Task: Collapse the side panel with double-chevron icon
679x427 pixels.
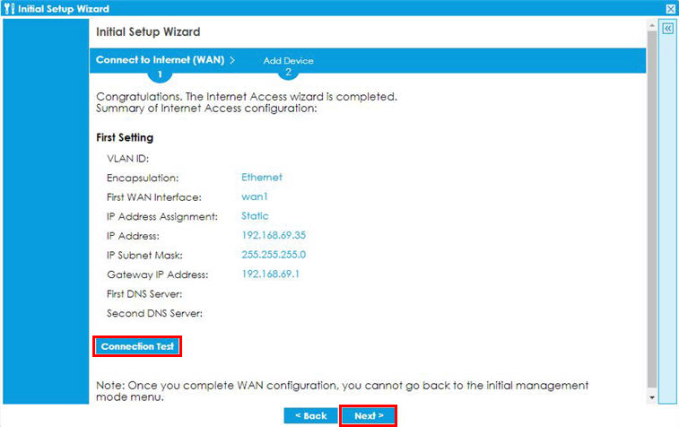Action: 668,29
